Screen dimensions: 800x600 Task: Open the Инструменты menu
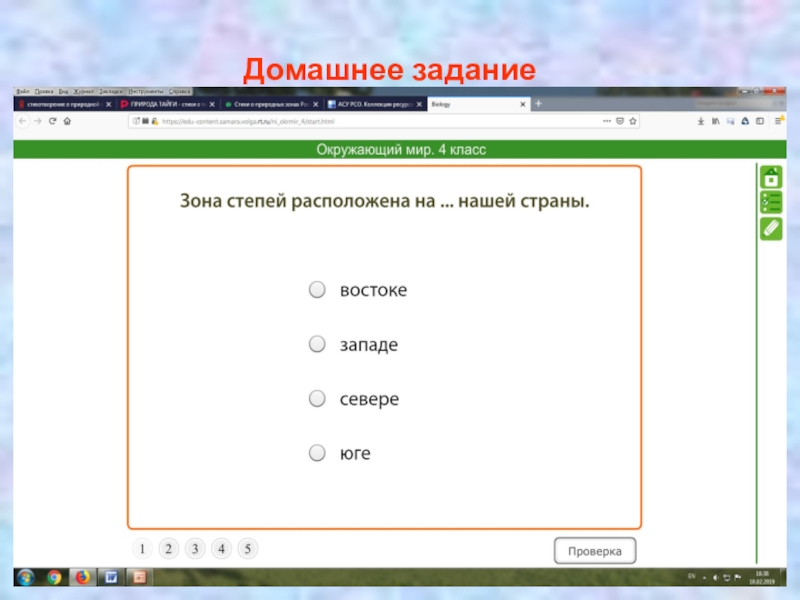click(x=146, y=91)
